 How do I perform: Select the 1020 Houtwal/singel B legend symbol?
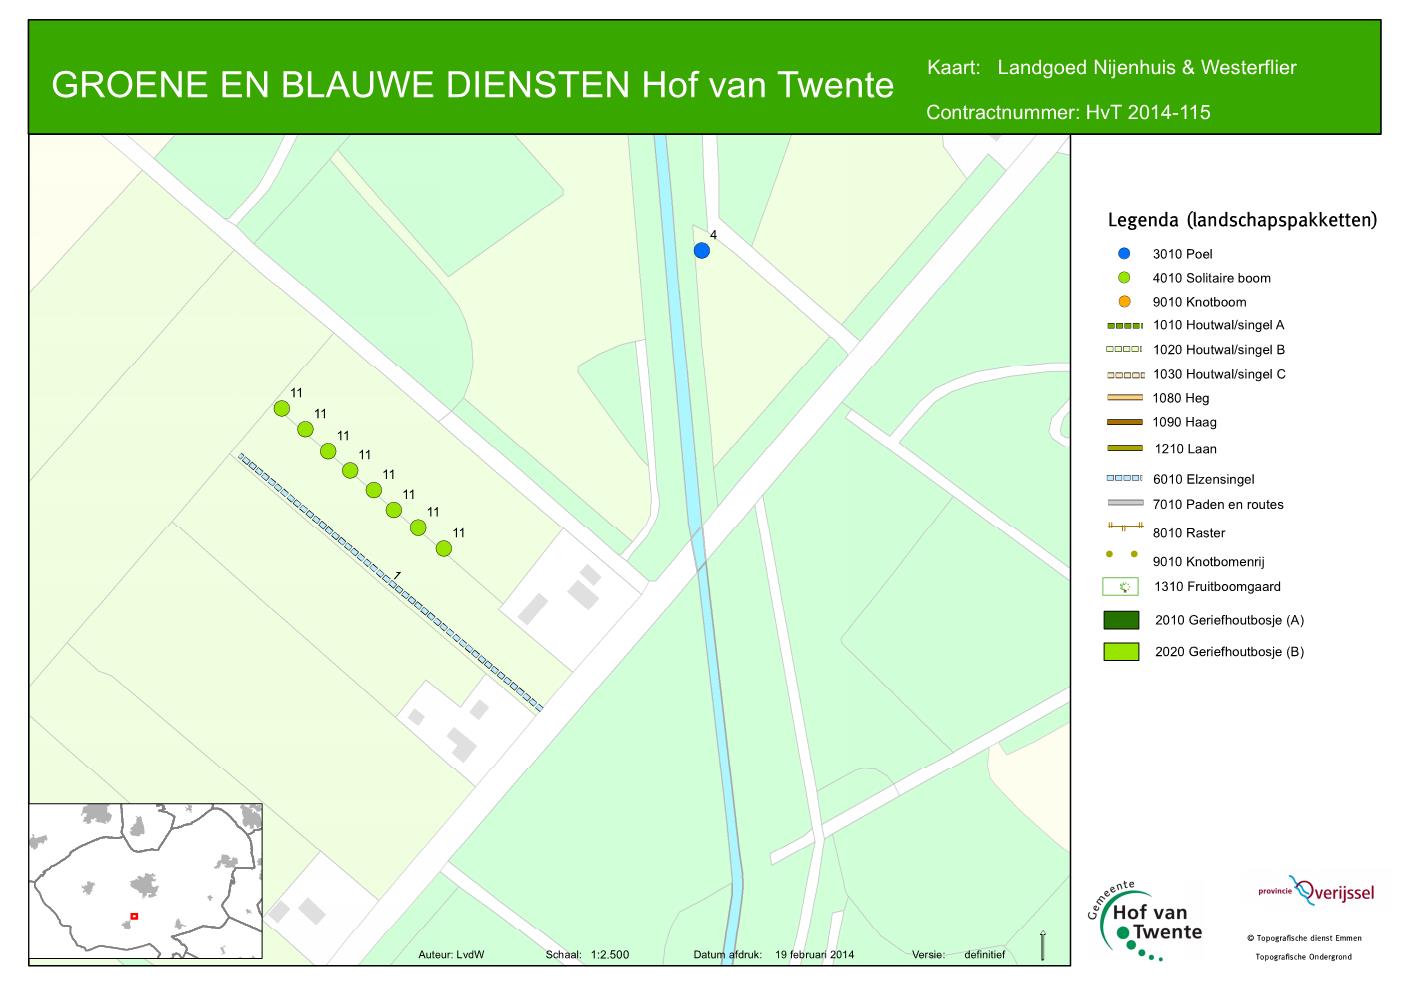tap(1123, 350)
